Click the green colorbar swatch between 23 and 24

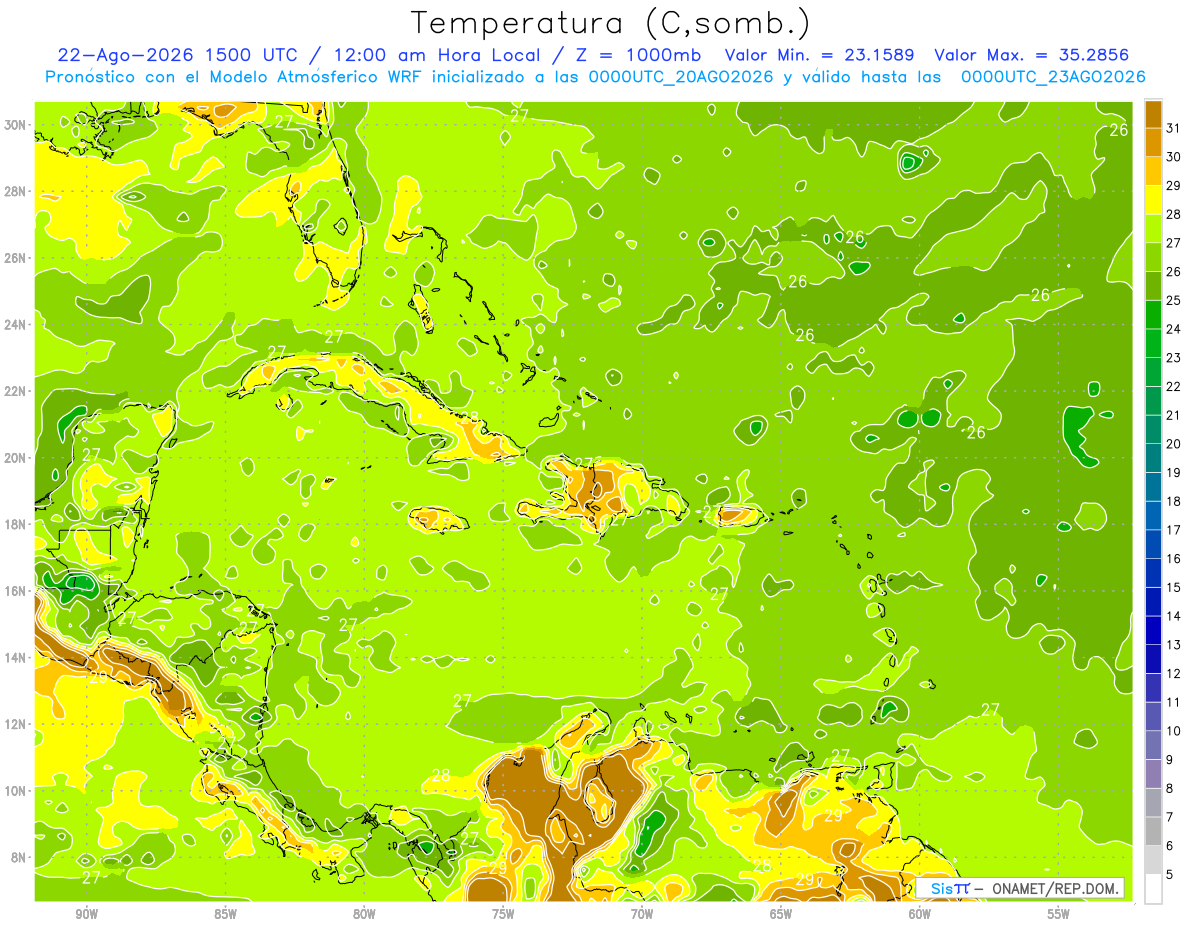coord(1153,343)
